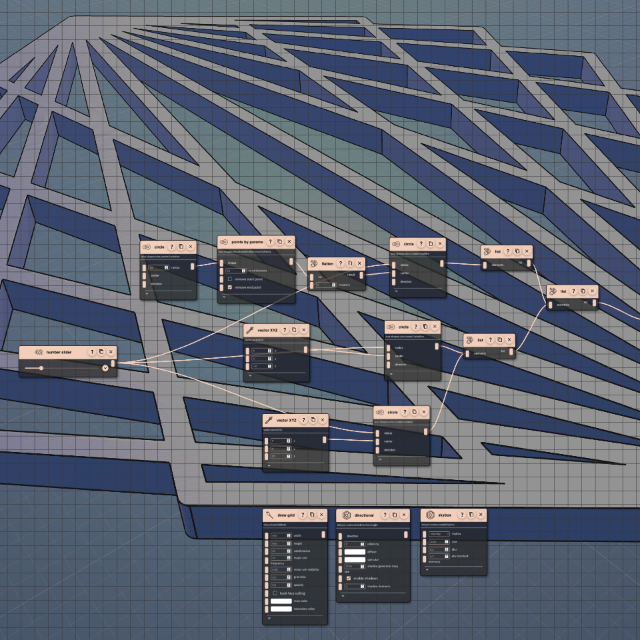Collapse the skybox node bottom chevron
This screenshot has width=640, height=640.
(427, 569)
